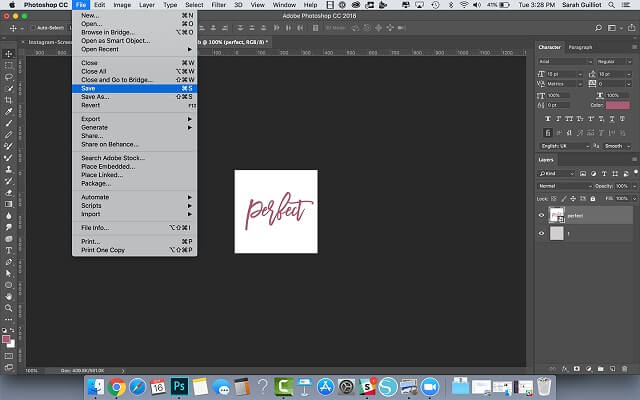Select the Lasso tool
640x400 pixels.
point(8,77)
